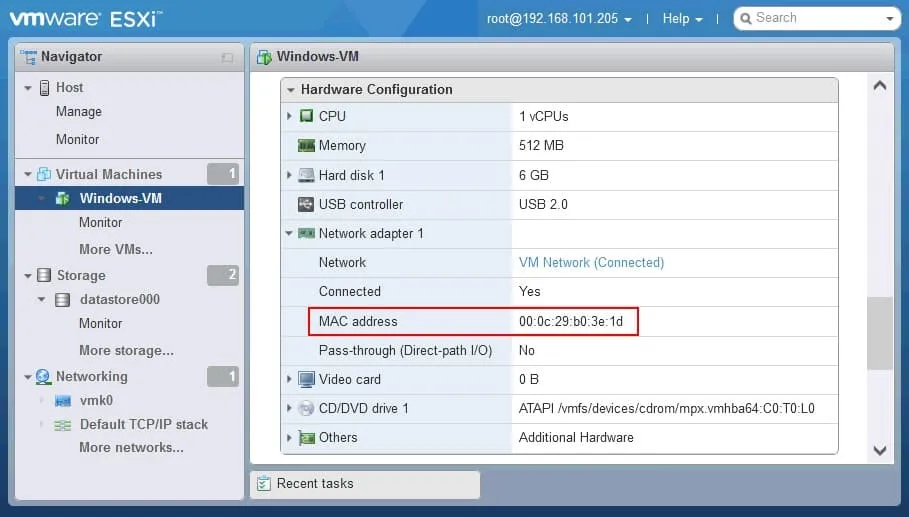Open the VM Network (Connected) link

coord(591,262)
